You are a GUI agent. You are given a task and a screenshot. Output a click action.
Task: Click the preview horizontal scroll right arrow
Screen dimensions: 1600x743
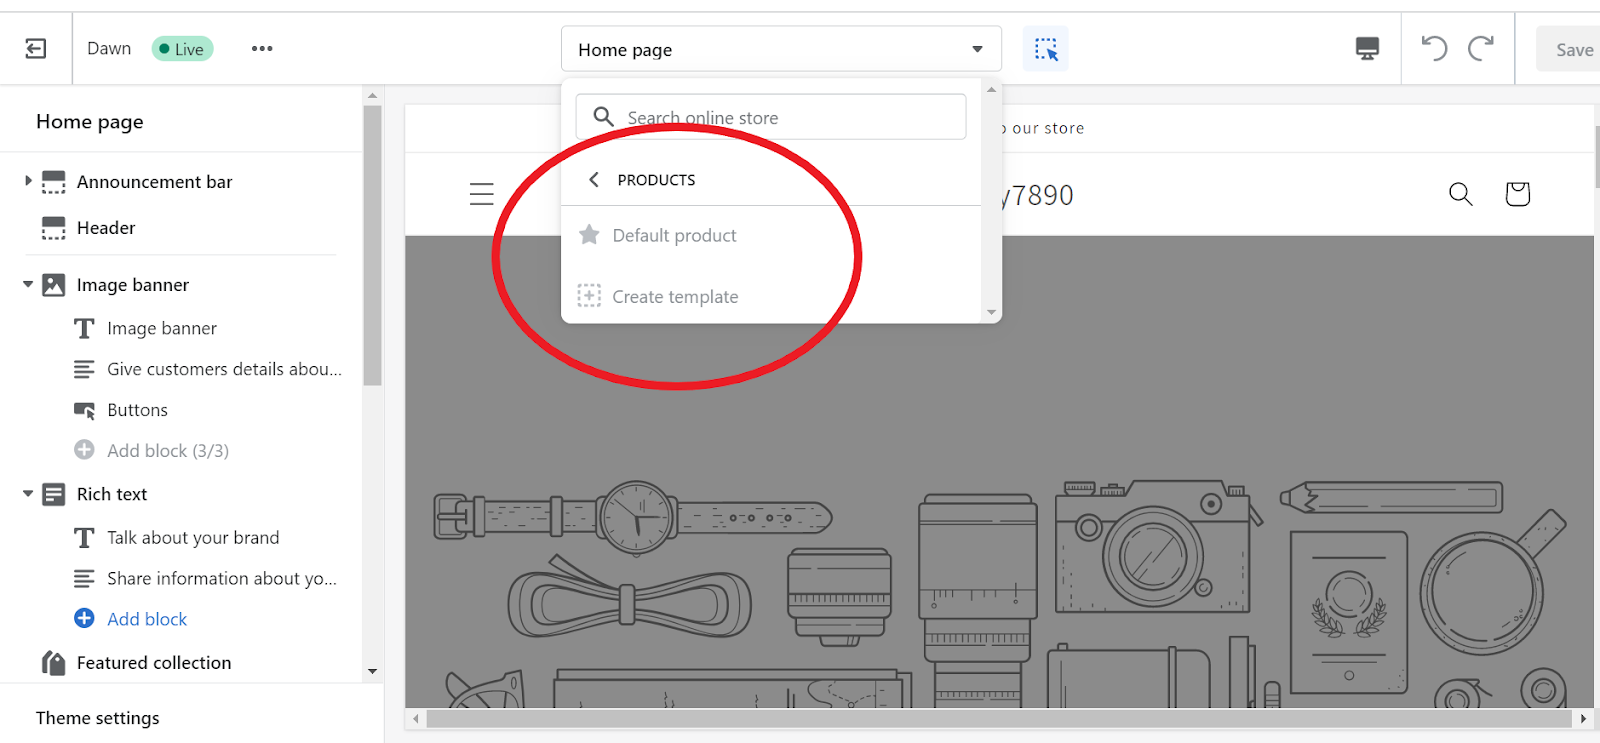pyautogui.click(x=1583, y=718)
